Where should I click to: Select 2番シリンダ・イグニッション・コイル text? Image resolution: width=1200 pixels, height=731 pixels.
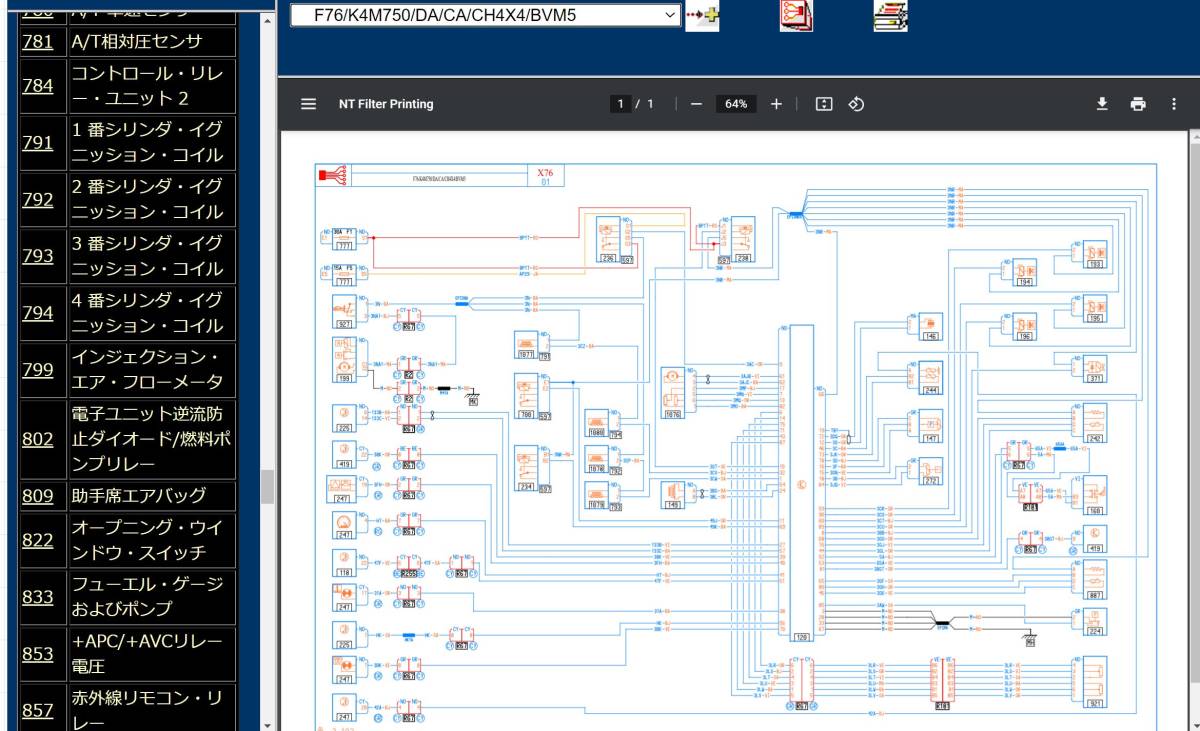(x=147, y=200)
